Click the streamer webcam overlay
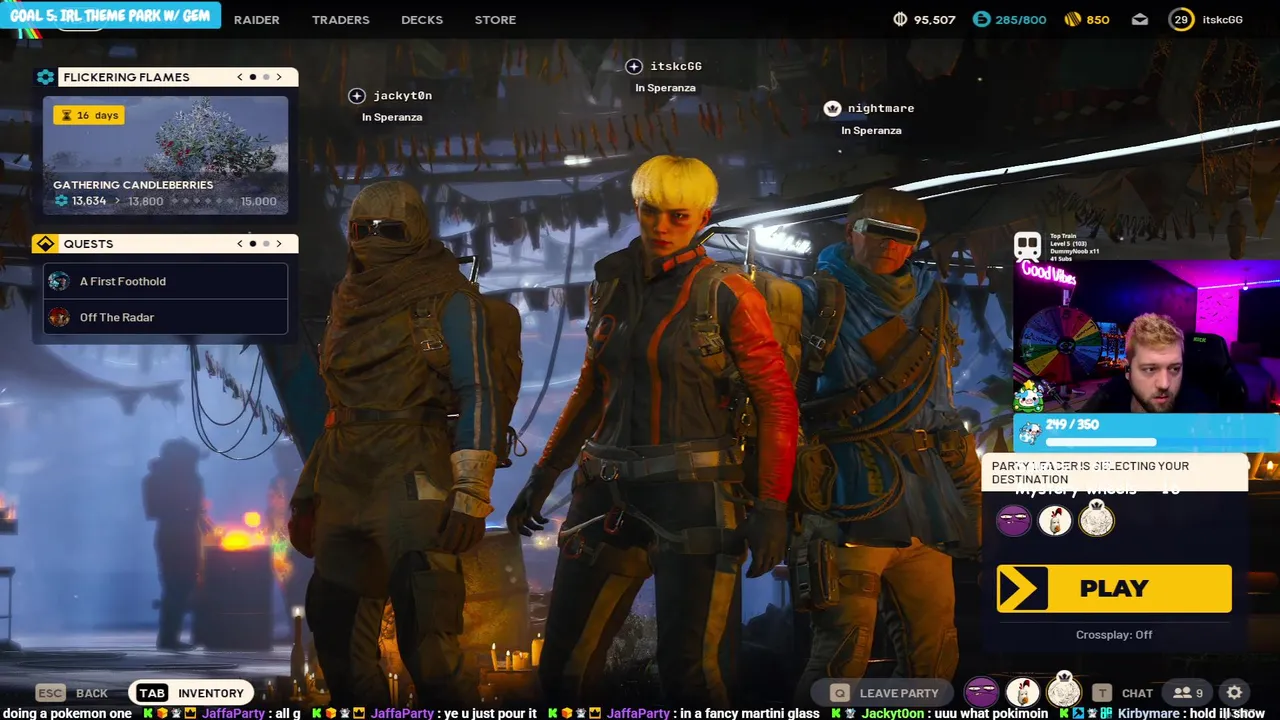Image resolution: width=1280 pixels, height=720 pixels. 1146,337
